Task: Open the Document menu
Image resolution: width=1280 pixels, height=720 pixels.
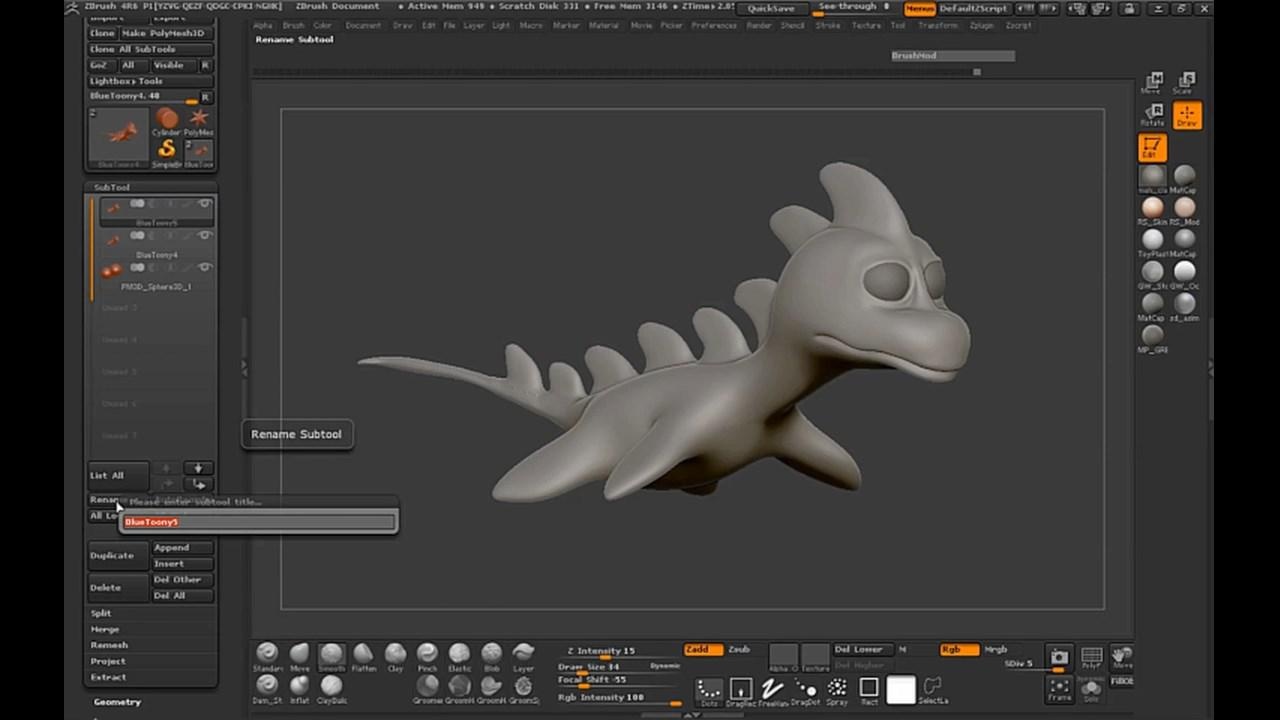Action: coord(363,25)
